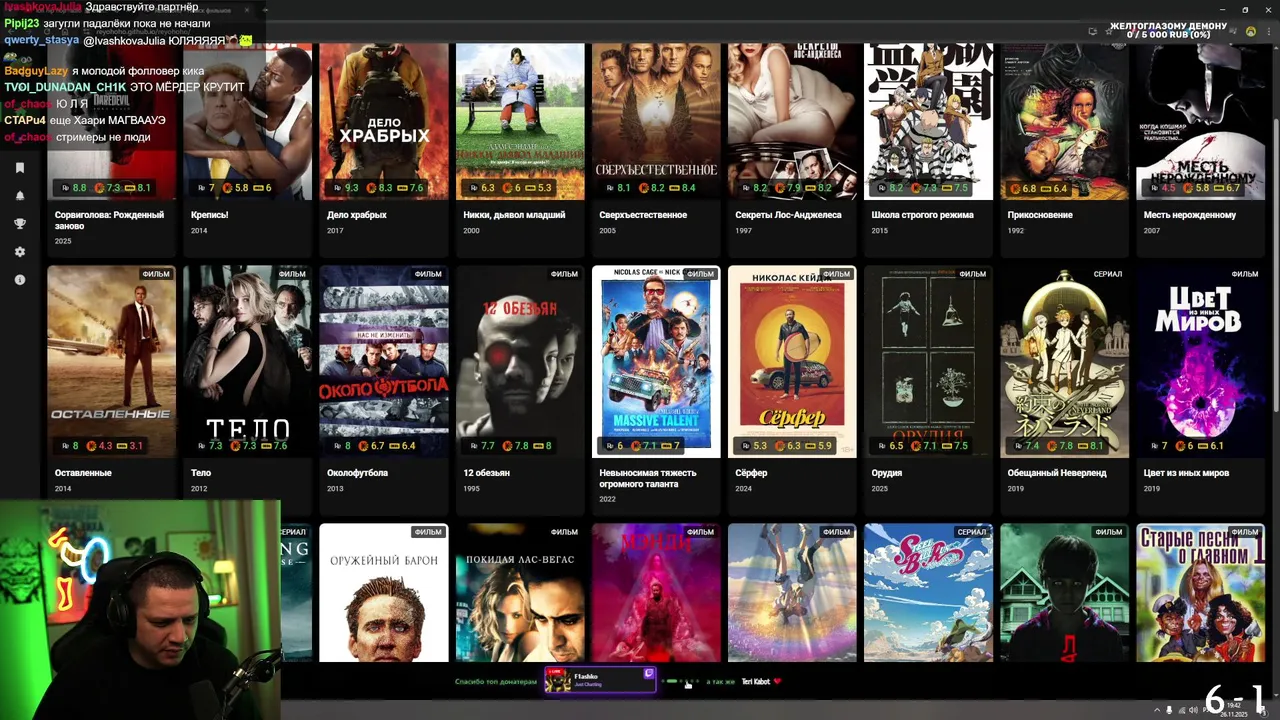The height and width of the screenshot is (720, 1280).
Task: Open the Оружейный барон poster
Action: tap(383, 592)
